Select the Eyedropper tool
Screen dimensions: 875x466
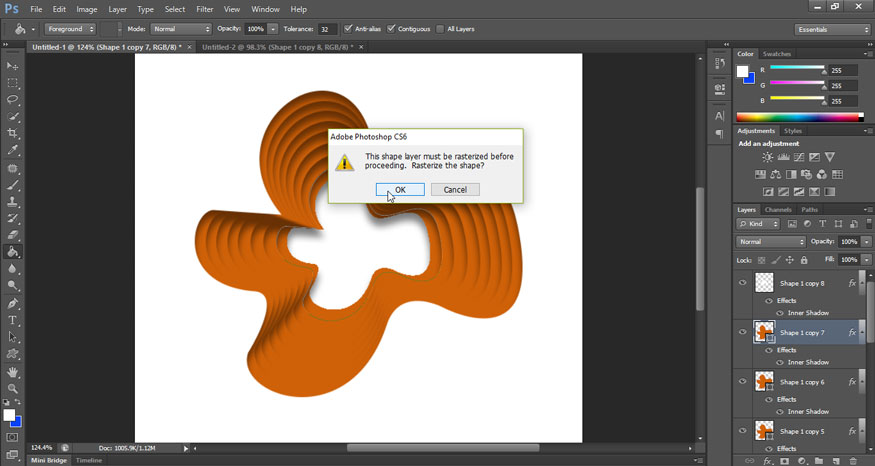[x=12, y=150]
